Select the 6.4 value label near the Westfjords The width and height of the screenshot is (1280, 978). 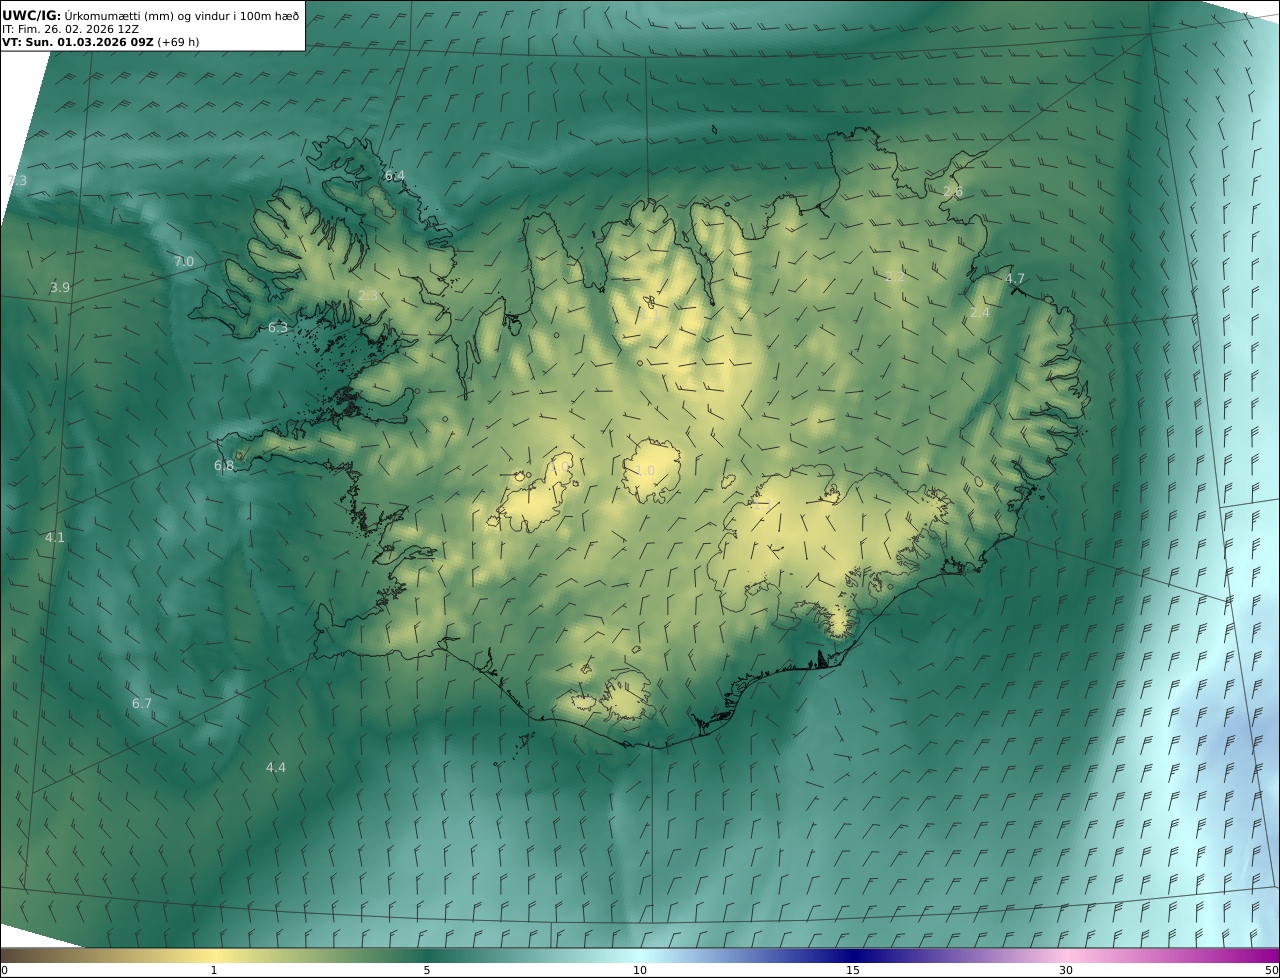coord(395,176)
